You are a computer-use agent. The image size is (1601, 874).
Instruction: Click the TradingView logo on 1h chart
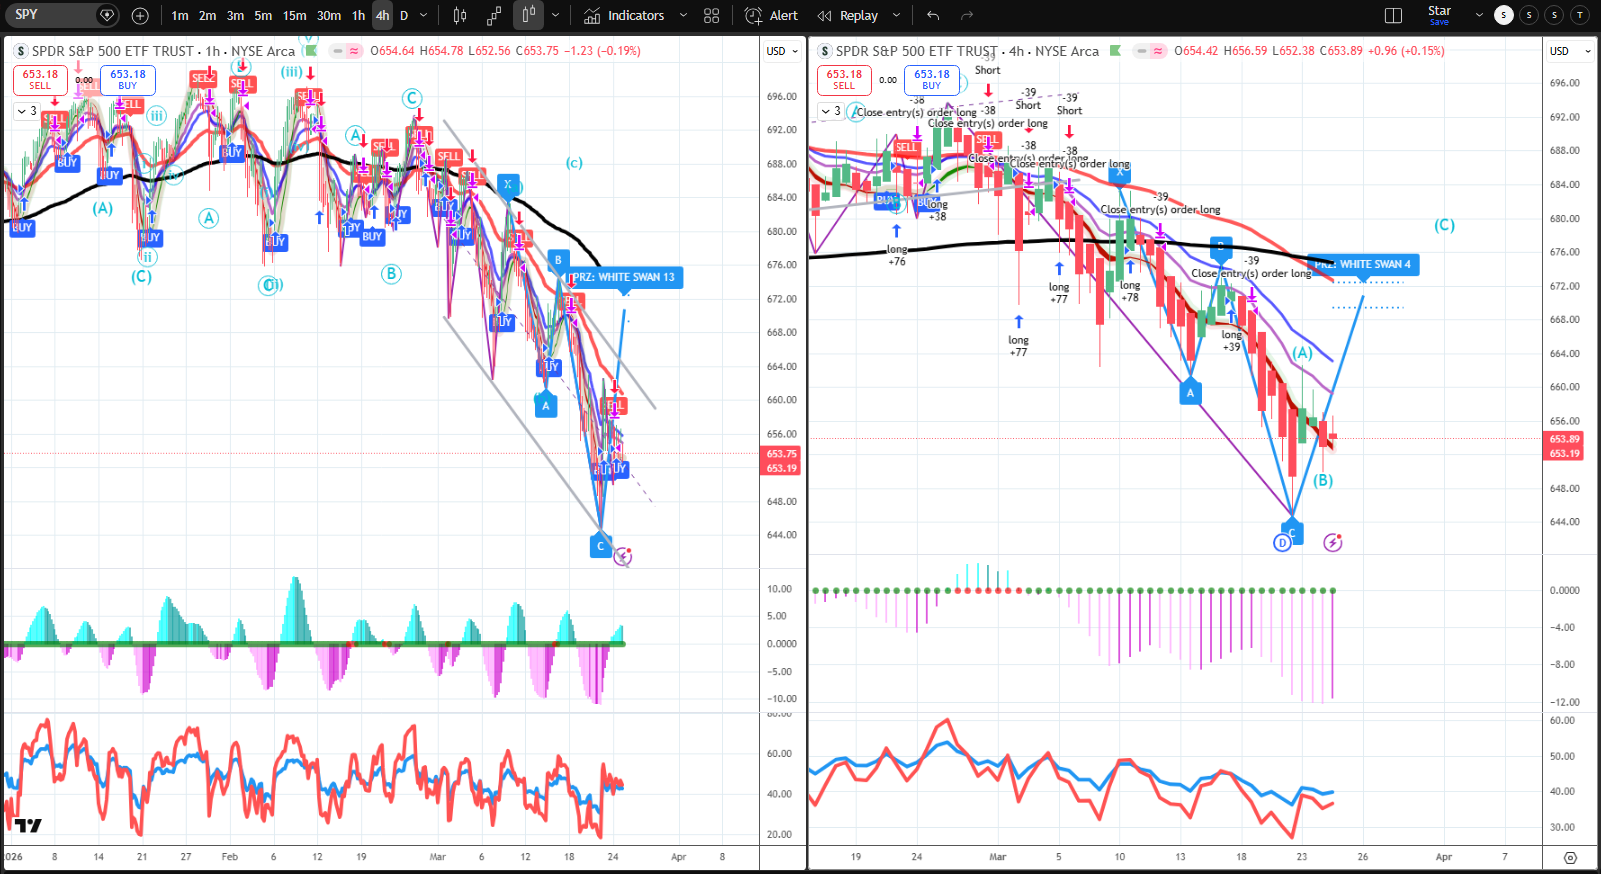click(28, 825)
